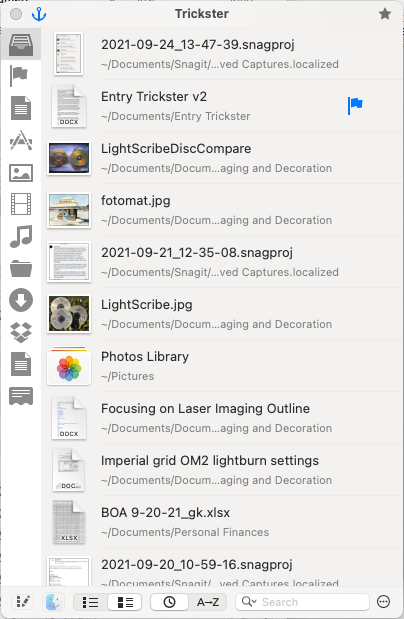Sort files alphabetically A–Z
404x619 pixels.
pyautogui.click(x=208, y=602)
